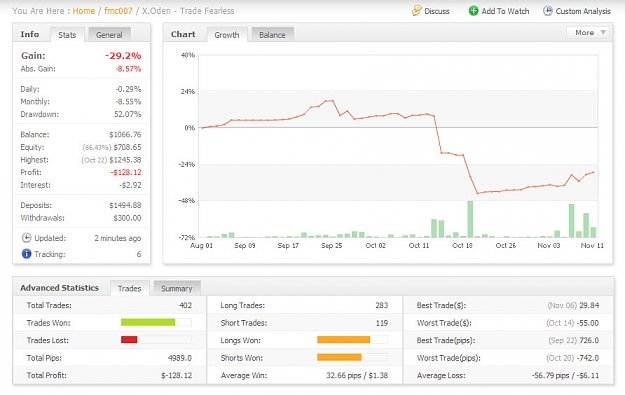Click the green Trades Won progress bar
Viewport: 625px width, 395px height.
148,322
